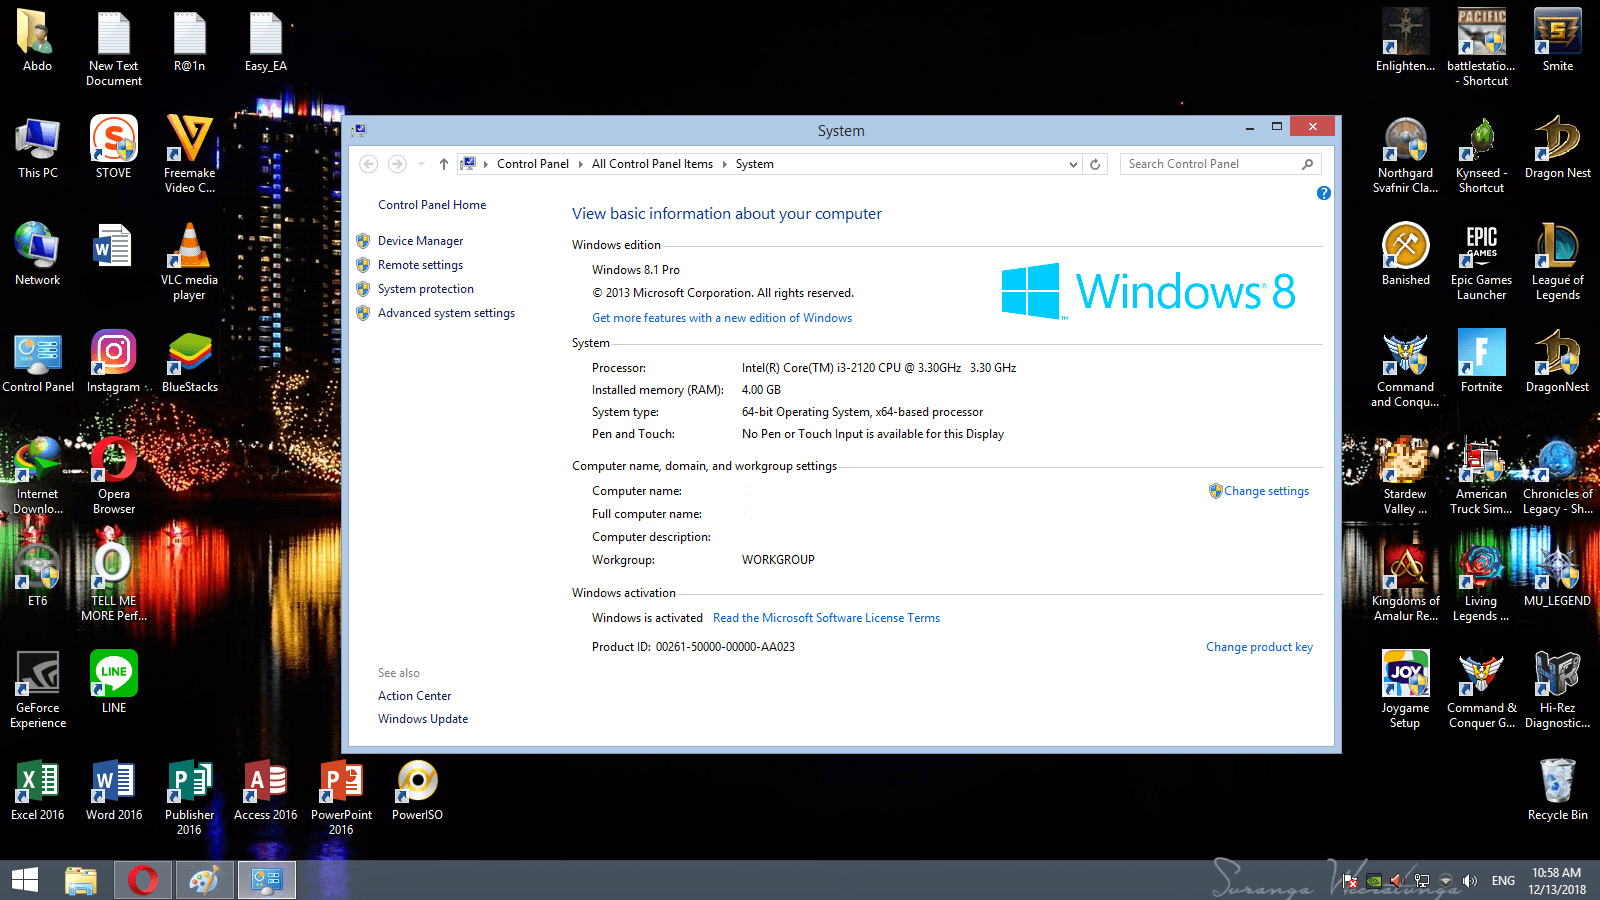Click the volume icon in system tray
Image resolution: width=1600 pixels, height=900 pixels.
(1469, 881)
